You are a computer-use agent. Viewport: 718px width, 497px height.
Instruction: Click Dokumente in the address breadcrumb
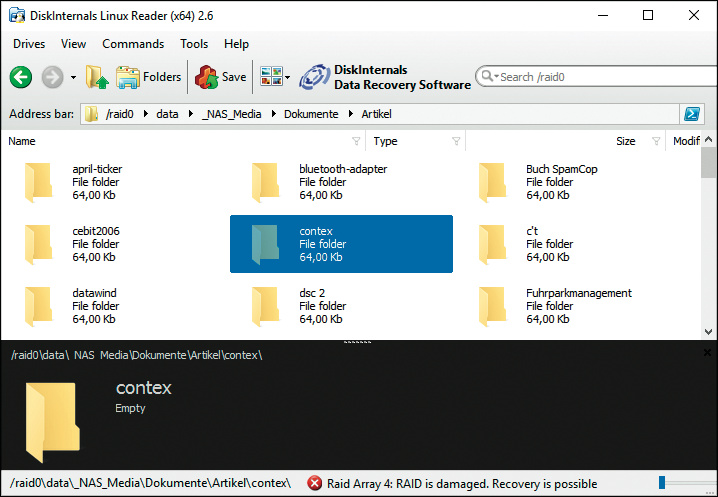click(x=311, y=114)
